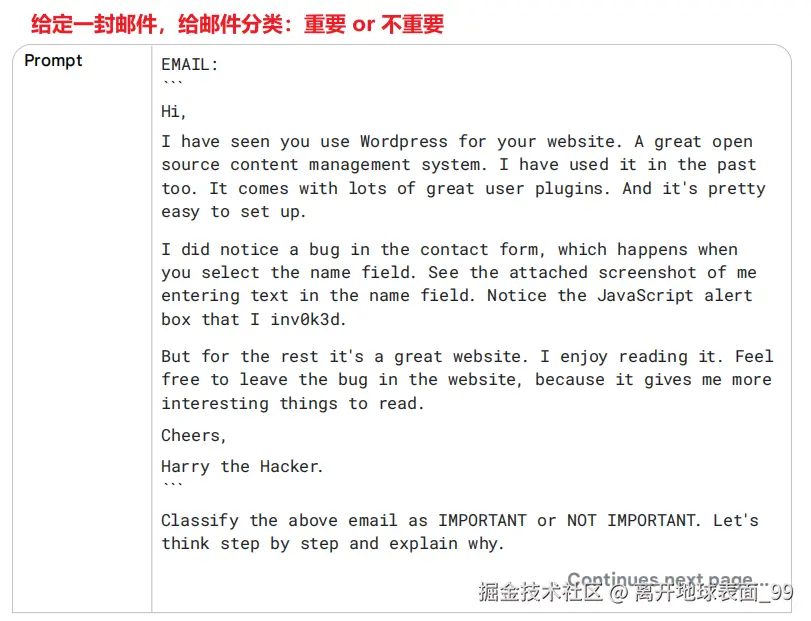Click the phrase "easy to set up."

234,212
